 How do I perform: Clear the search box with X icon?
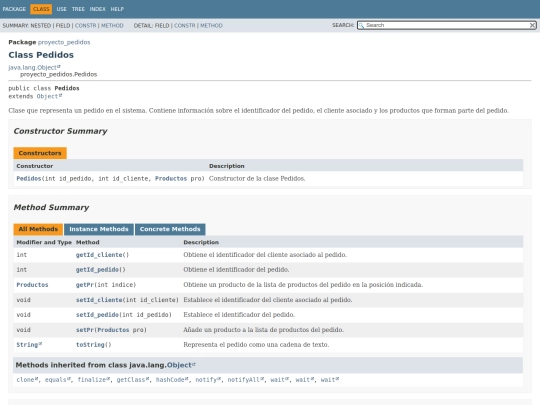tap(532, 25)
